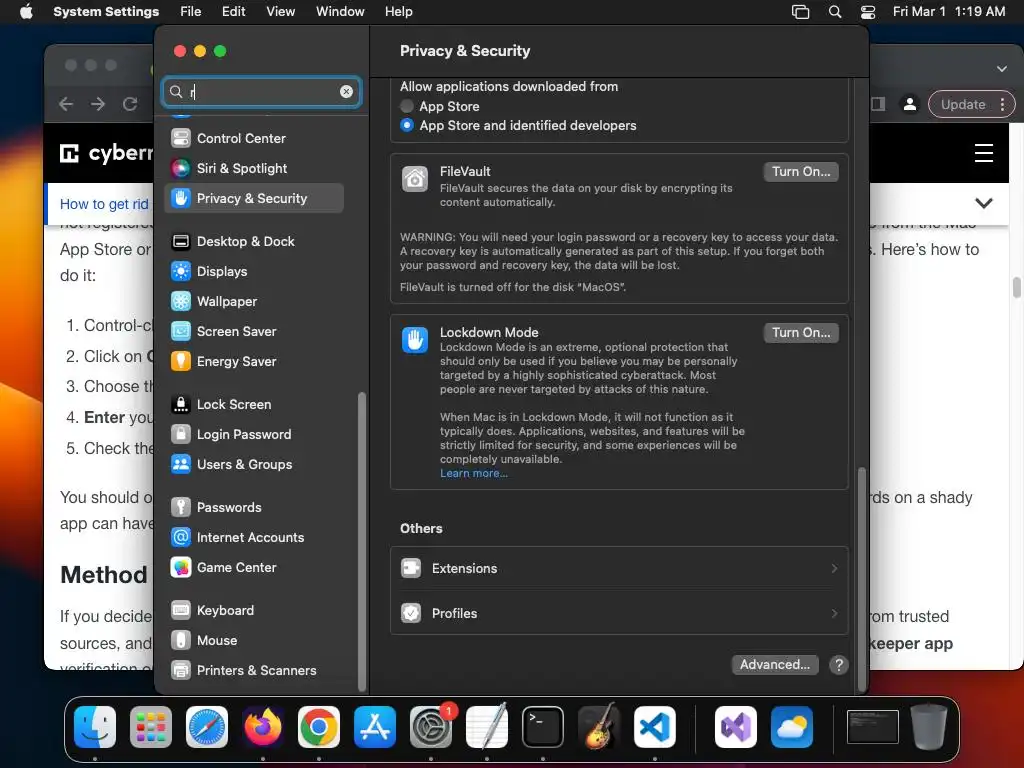Select App Store and identified developers option

[x=407, y=125]
